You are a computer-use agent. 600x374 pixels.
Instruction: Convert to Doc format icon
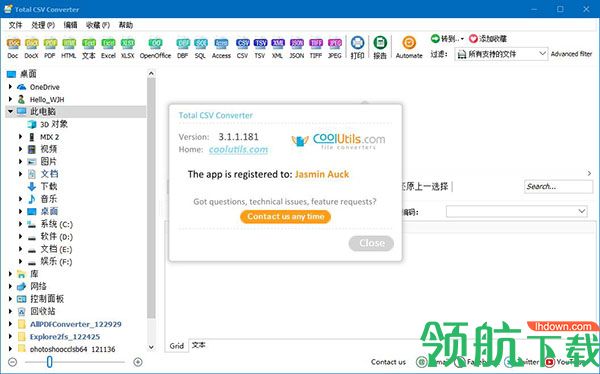pos(13,43)
